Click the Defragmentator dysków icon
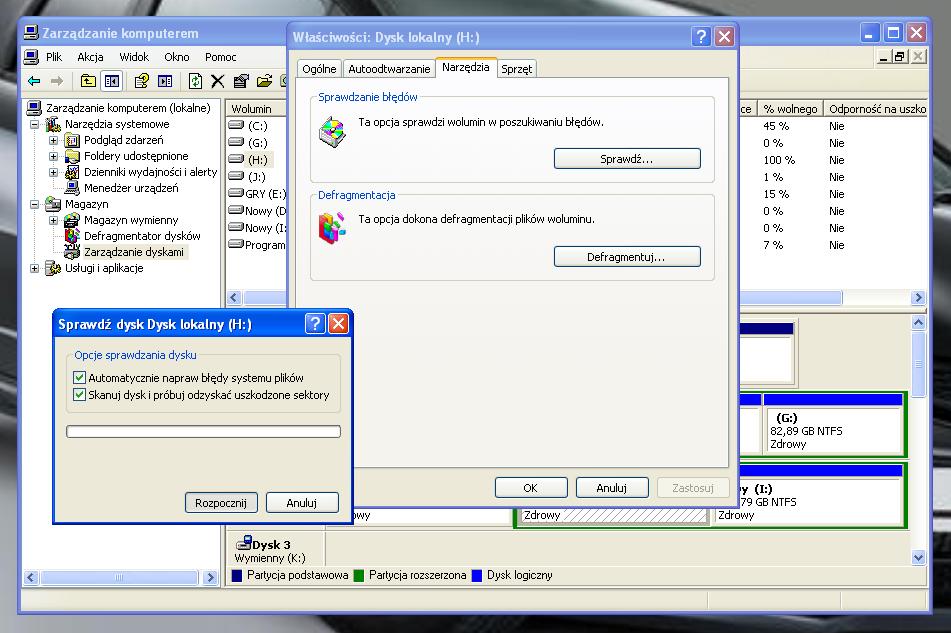This screenshot has width=951, height=633. pyautogui.click(x=72, y=236)
